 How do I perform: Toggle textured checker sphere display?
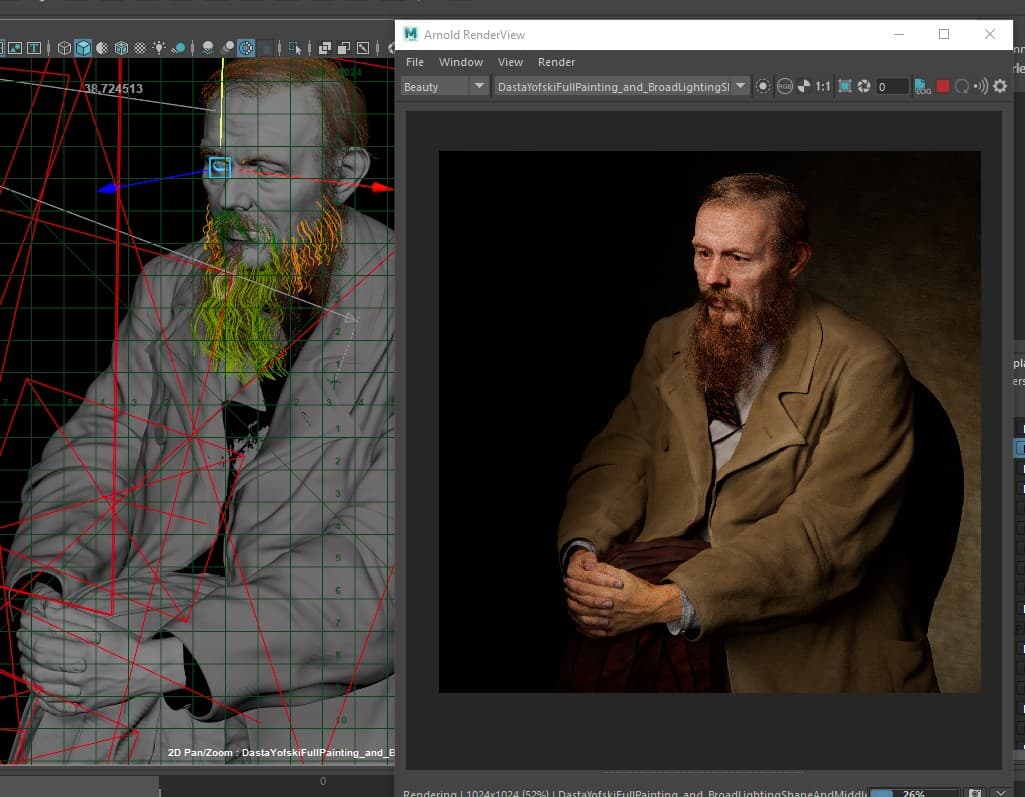click(x=140, y=48)
